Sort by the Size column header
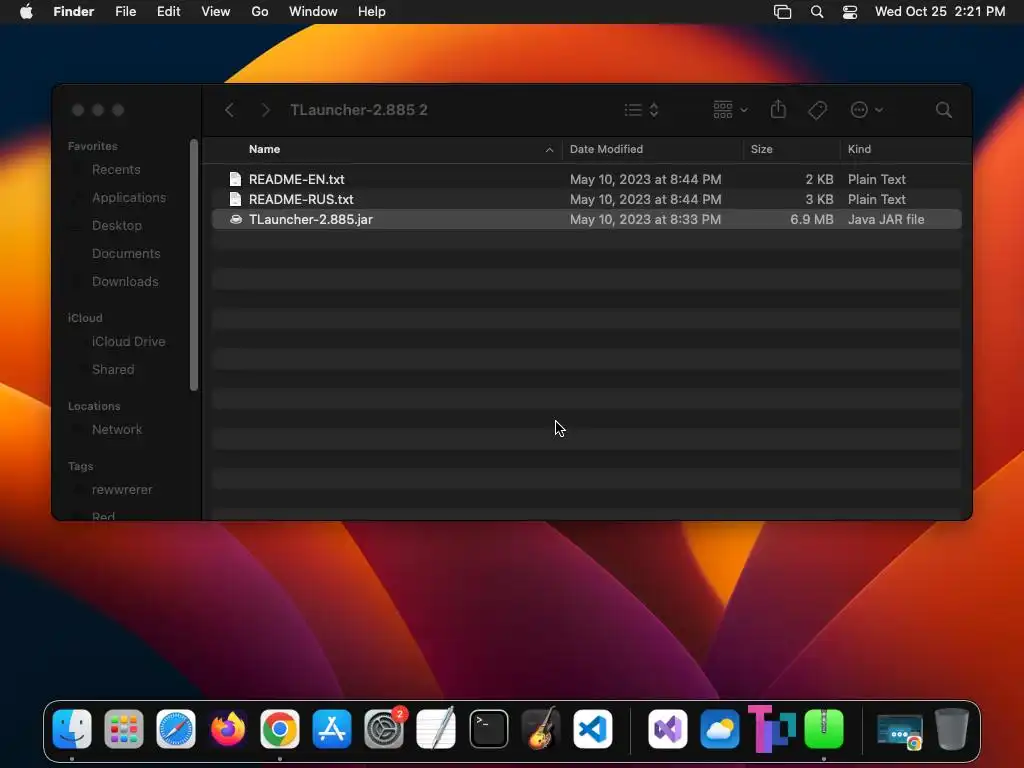This screenshot has height=768, width=1024. pos(761,149)
